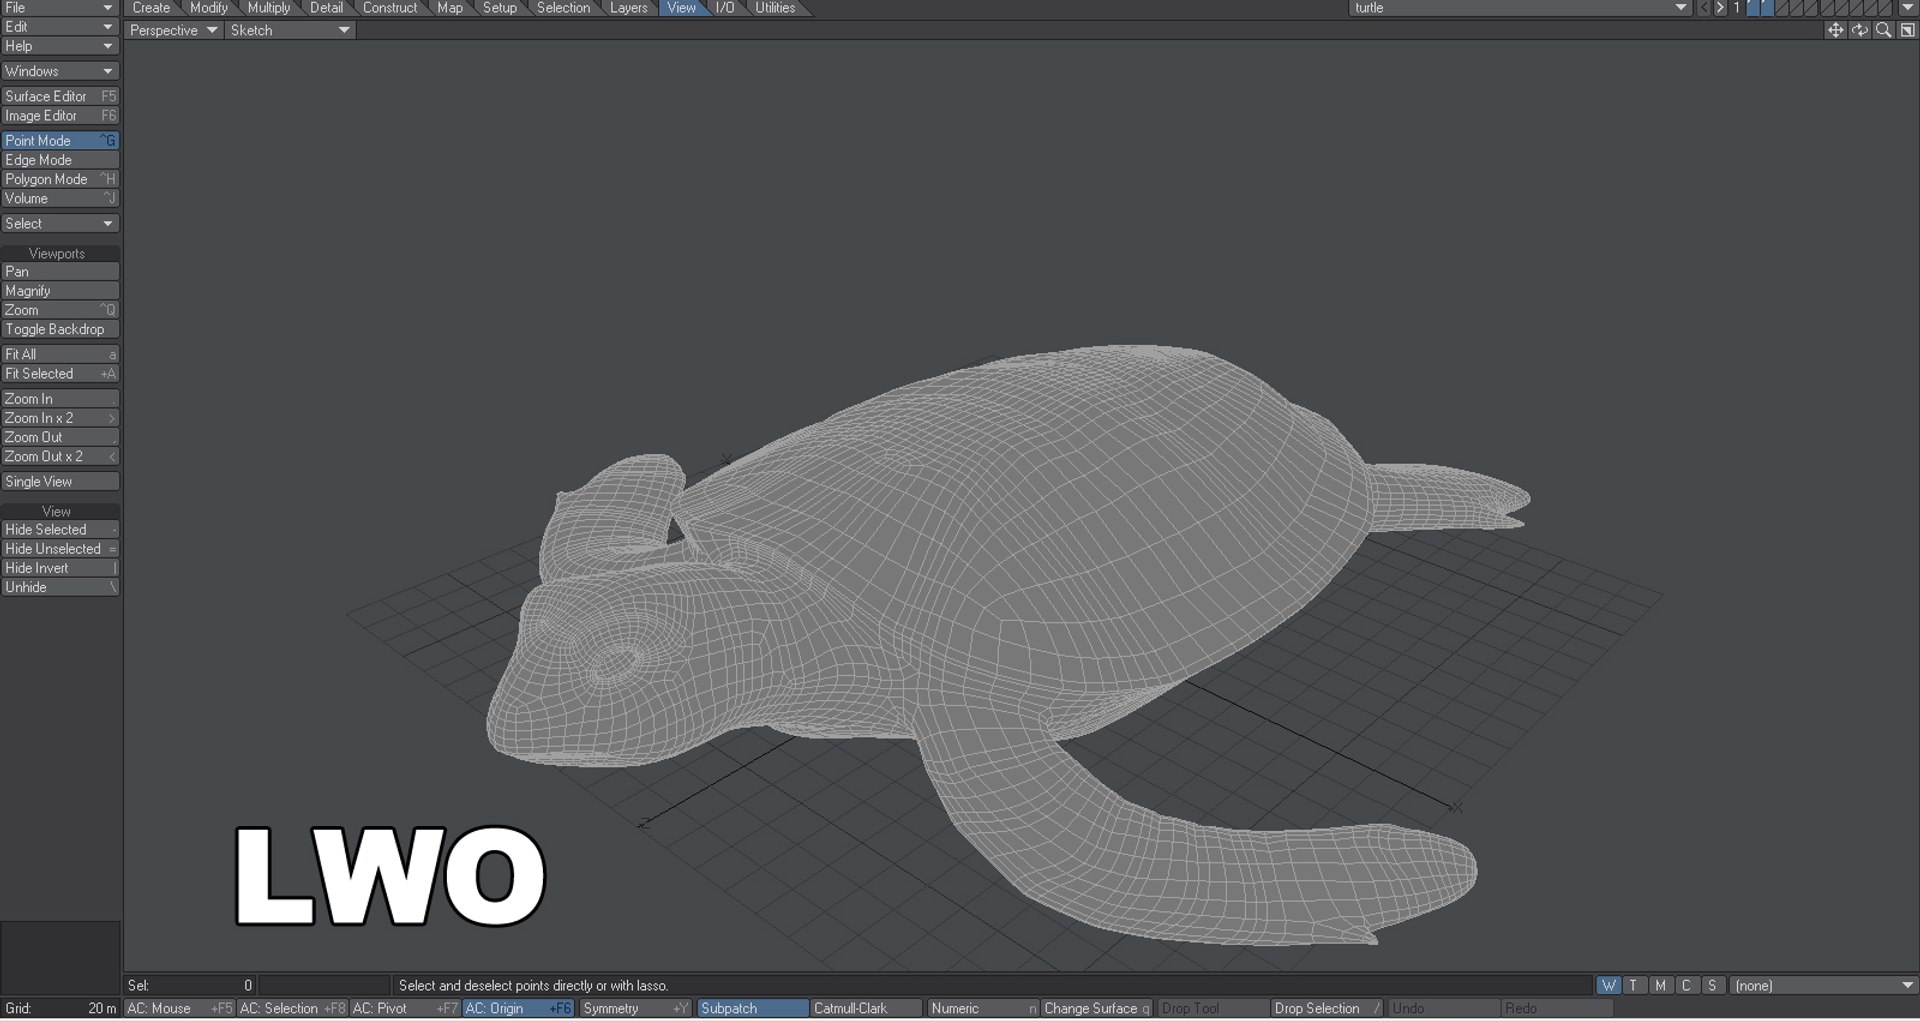
Task: Click Unhide button
Action: [x=59, y=587]
